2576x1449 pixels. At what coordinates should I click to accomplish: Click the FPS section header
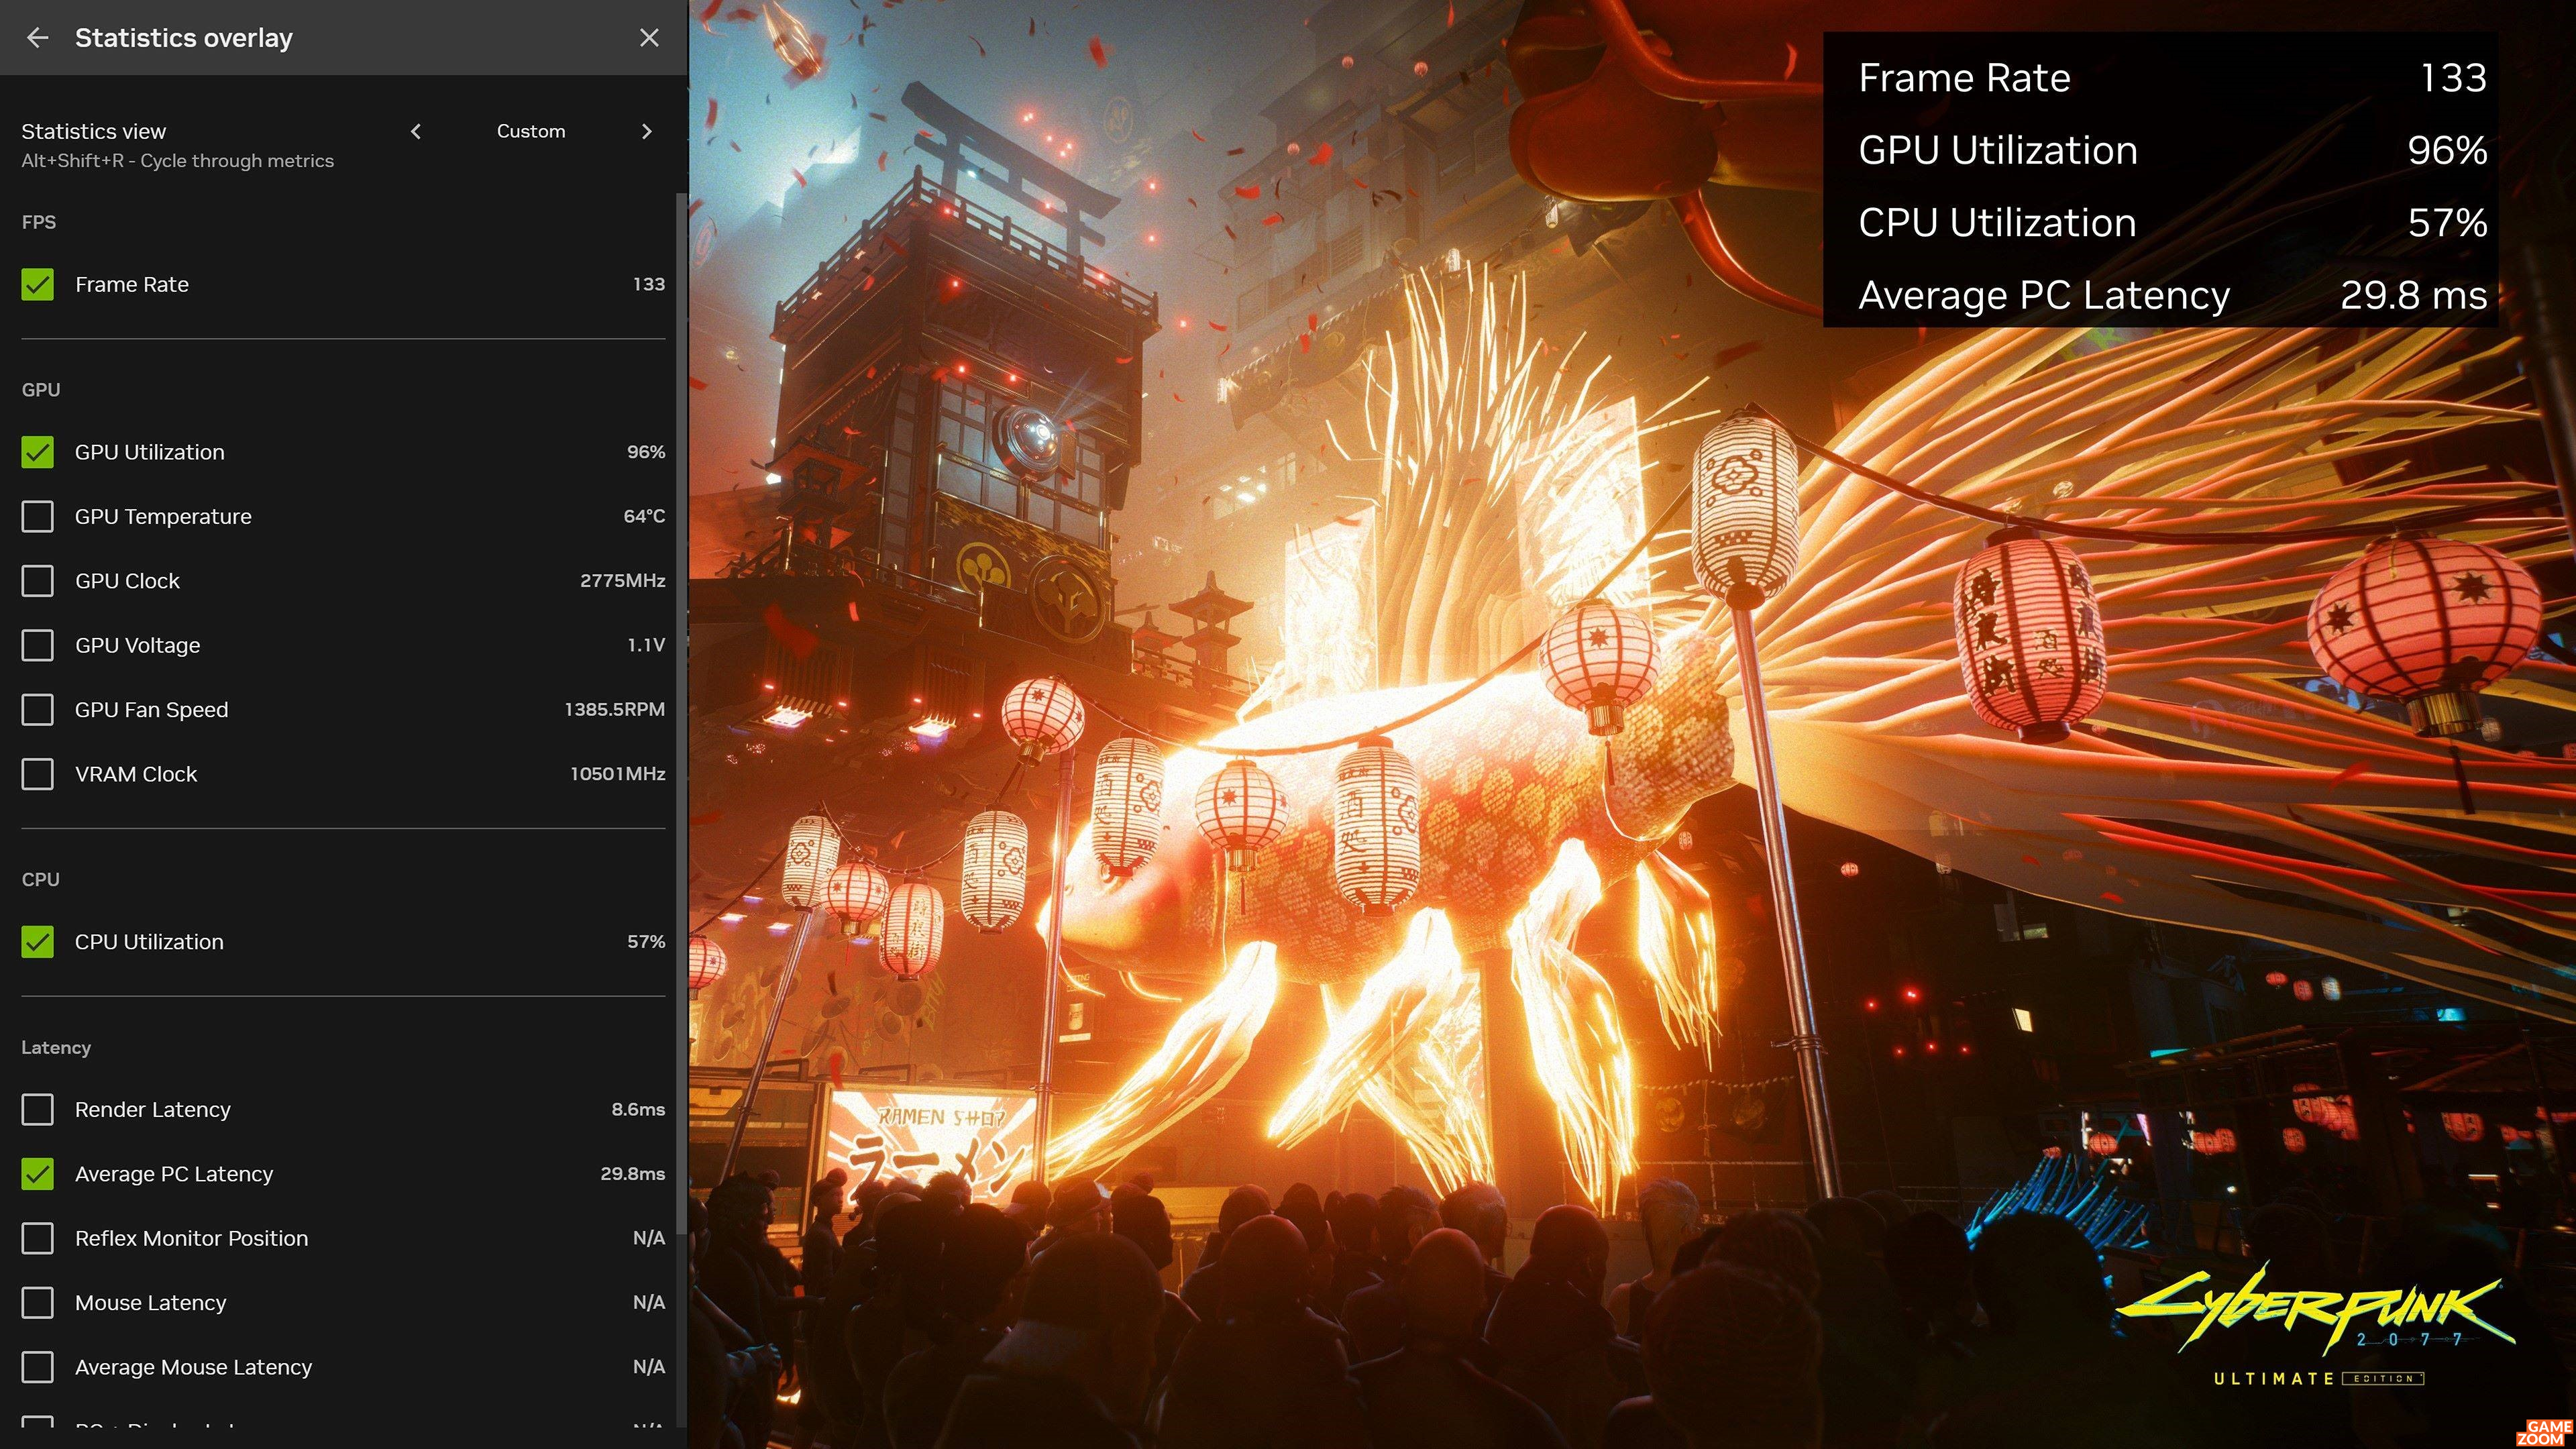(x=39, y=222)
